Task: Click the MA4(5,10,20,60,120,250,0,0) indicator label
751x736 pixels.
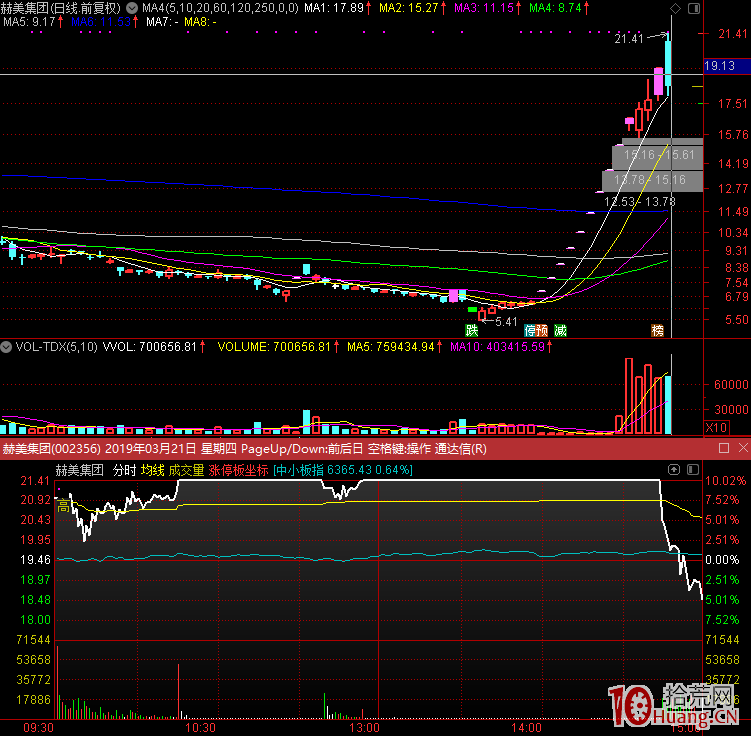Action: coord(220,8)
